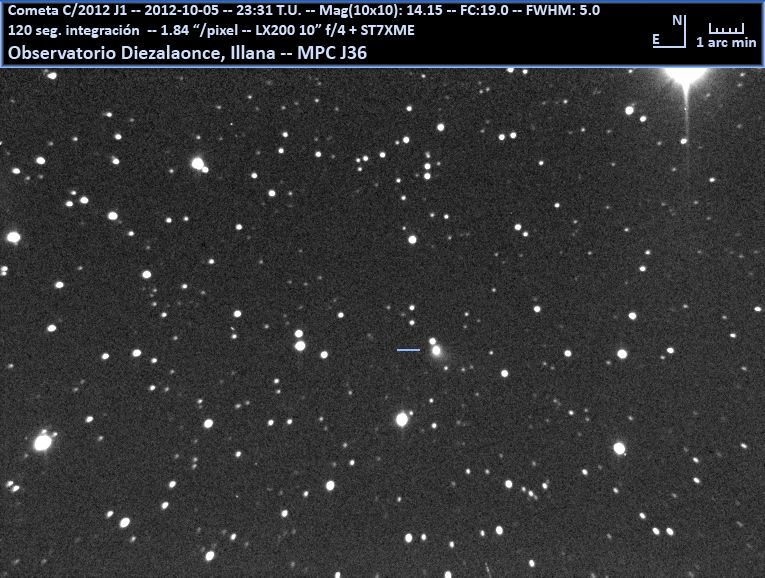Screen dimensions: 765x578
Task: Click the "120 seg. integración" text
Action: tap(74, 30)
